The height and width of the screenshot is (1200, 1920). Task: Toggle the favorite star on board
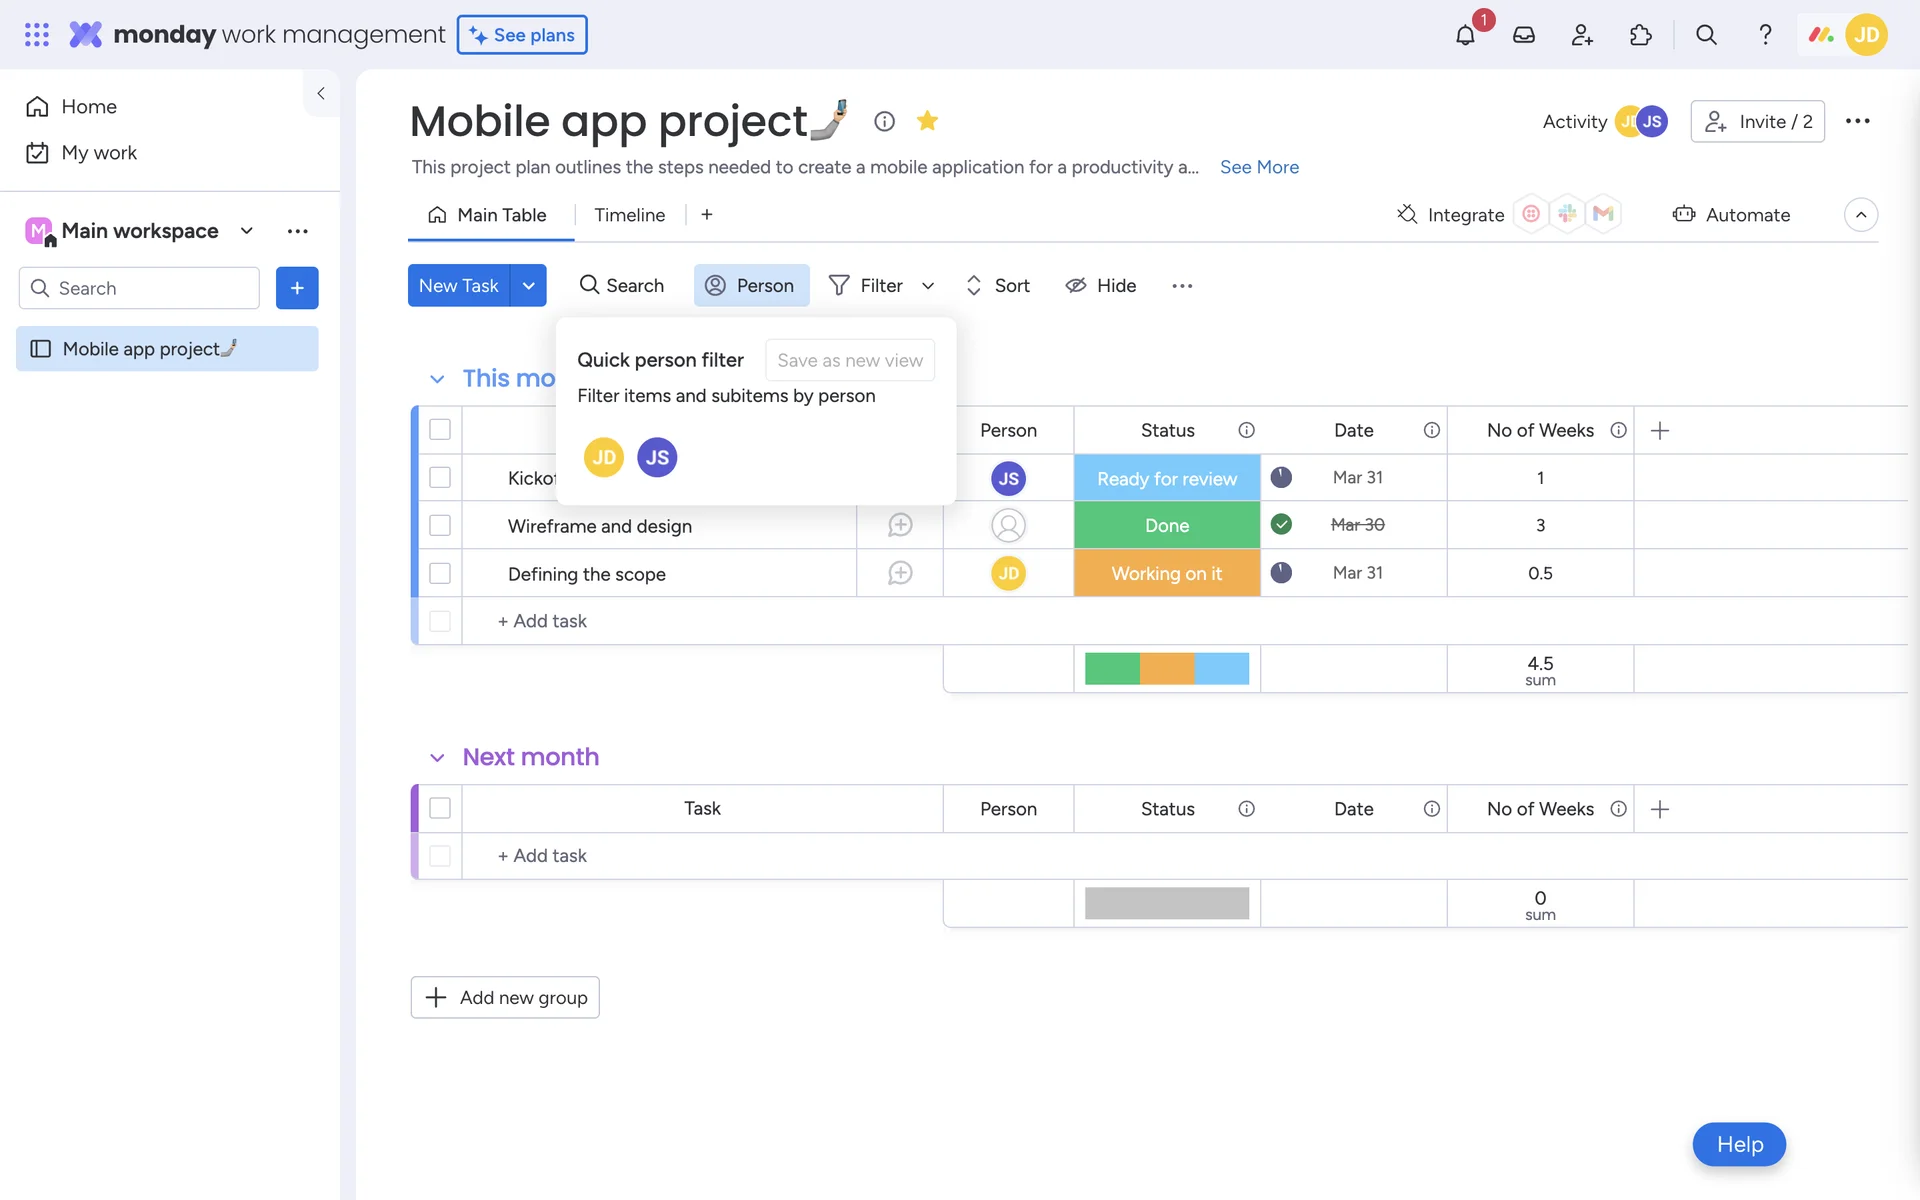point(927,121)
